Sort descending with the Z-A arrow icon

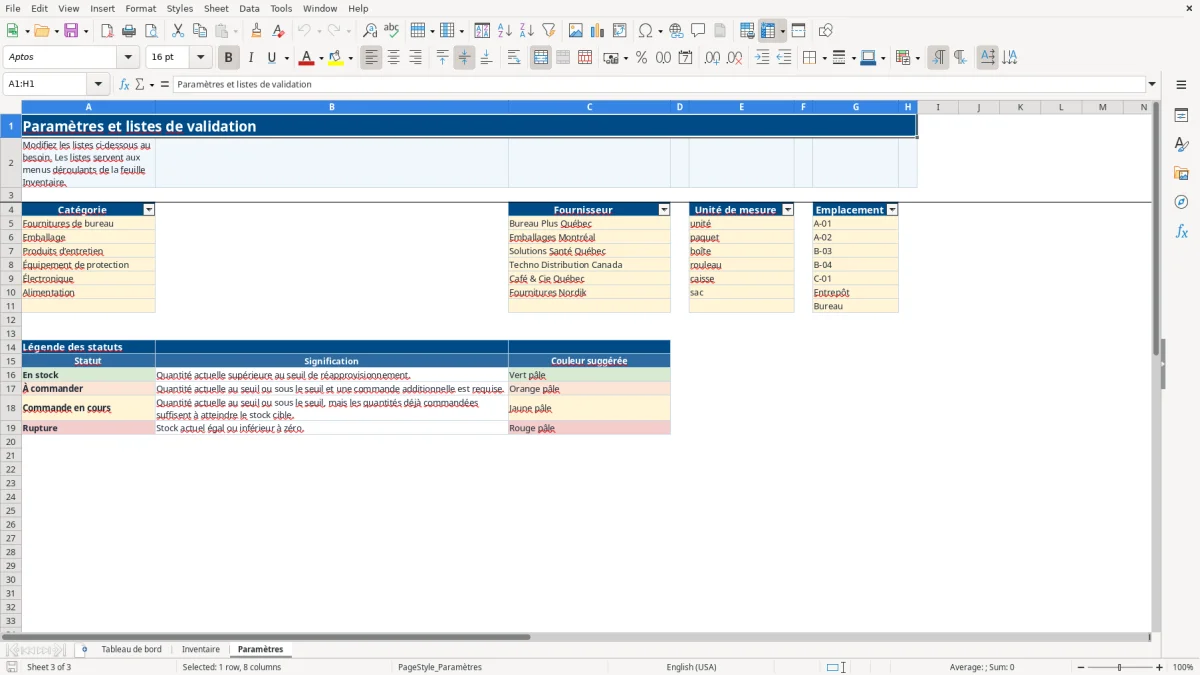click(x=527, y=31)
